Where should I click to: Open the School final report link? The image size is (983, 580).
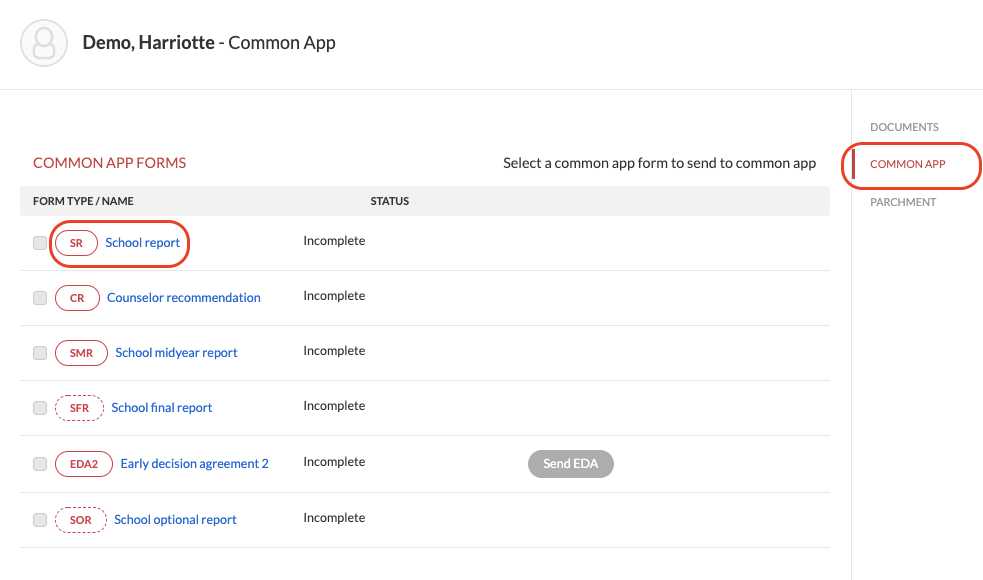[162, 408]
